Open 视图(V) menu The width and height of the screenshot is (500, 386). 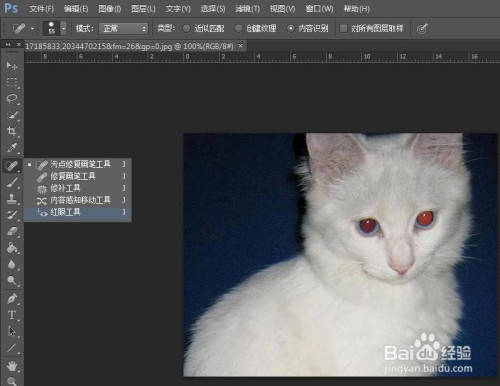[x=282, y=9]
